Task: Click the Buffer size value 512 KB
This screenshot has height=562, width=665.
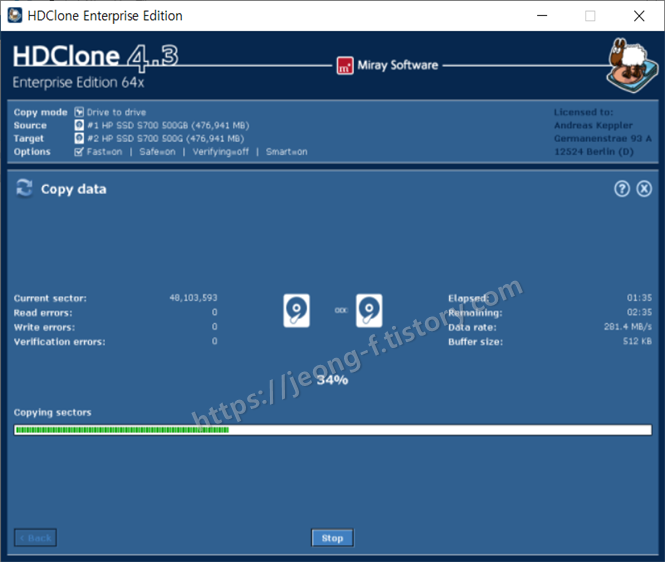Action: (x=637, y=341)
